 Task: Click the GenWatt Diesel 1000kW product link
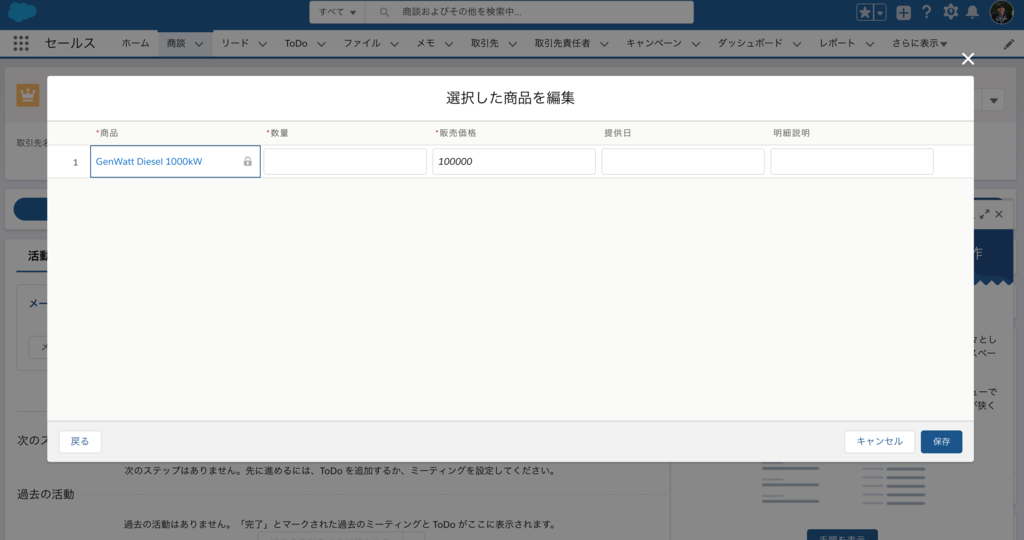(x=149, y=161)
